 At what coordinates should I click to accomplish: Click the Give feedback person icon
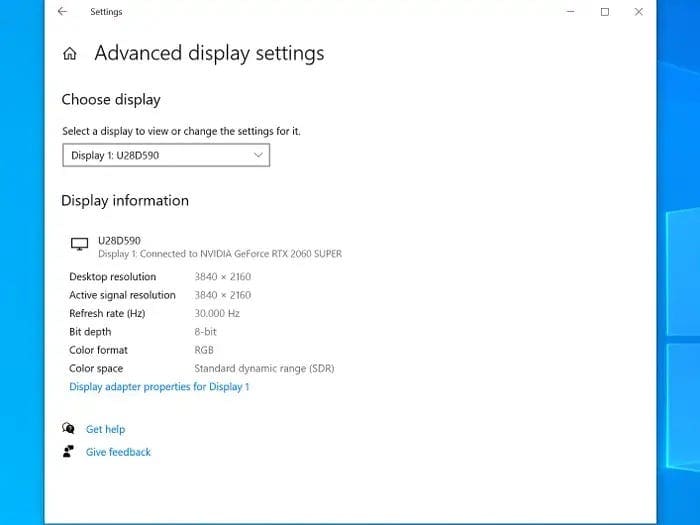pyautogui.click(x=68, y=451)
